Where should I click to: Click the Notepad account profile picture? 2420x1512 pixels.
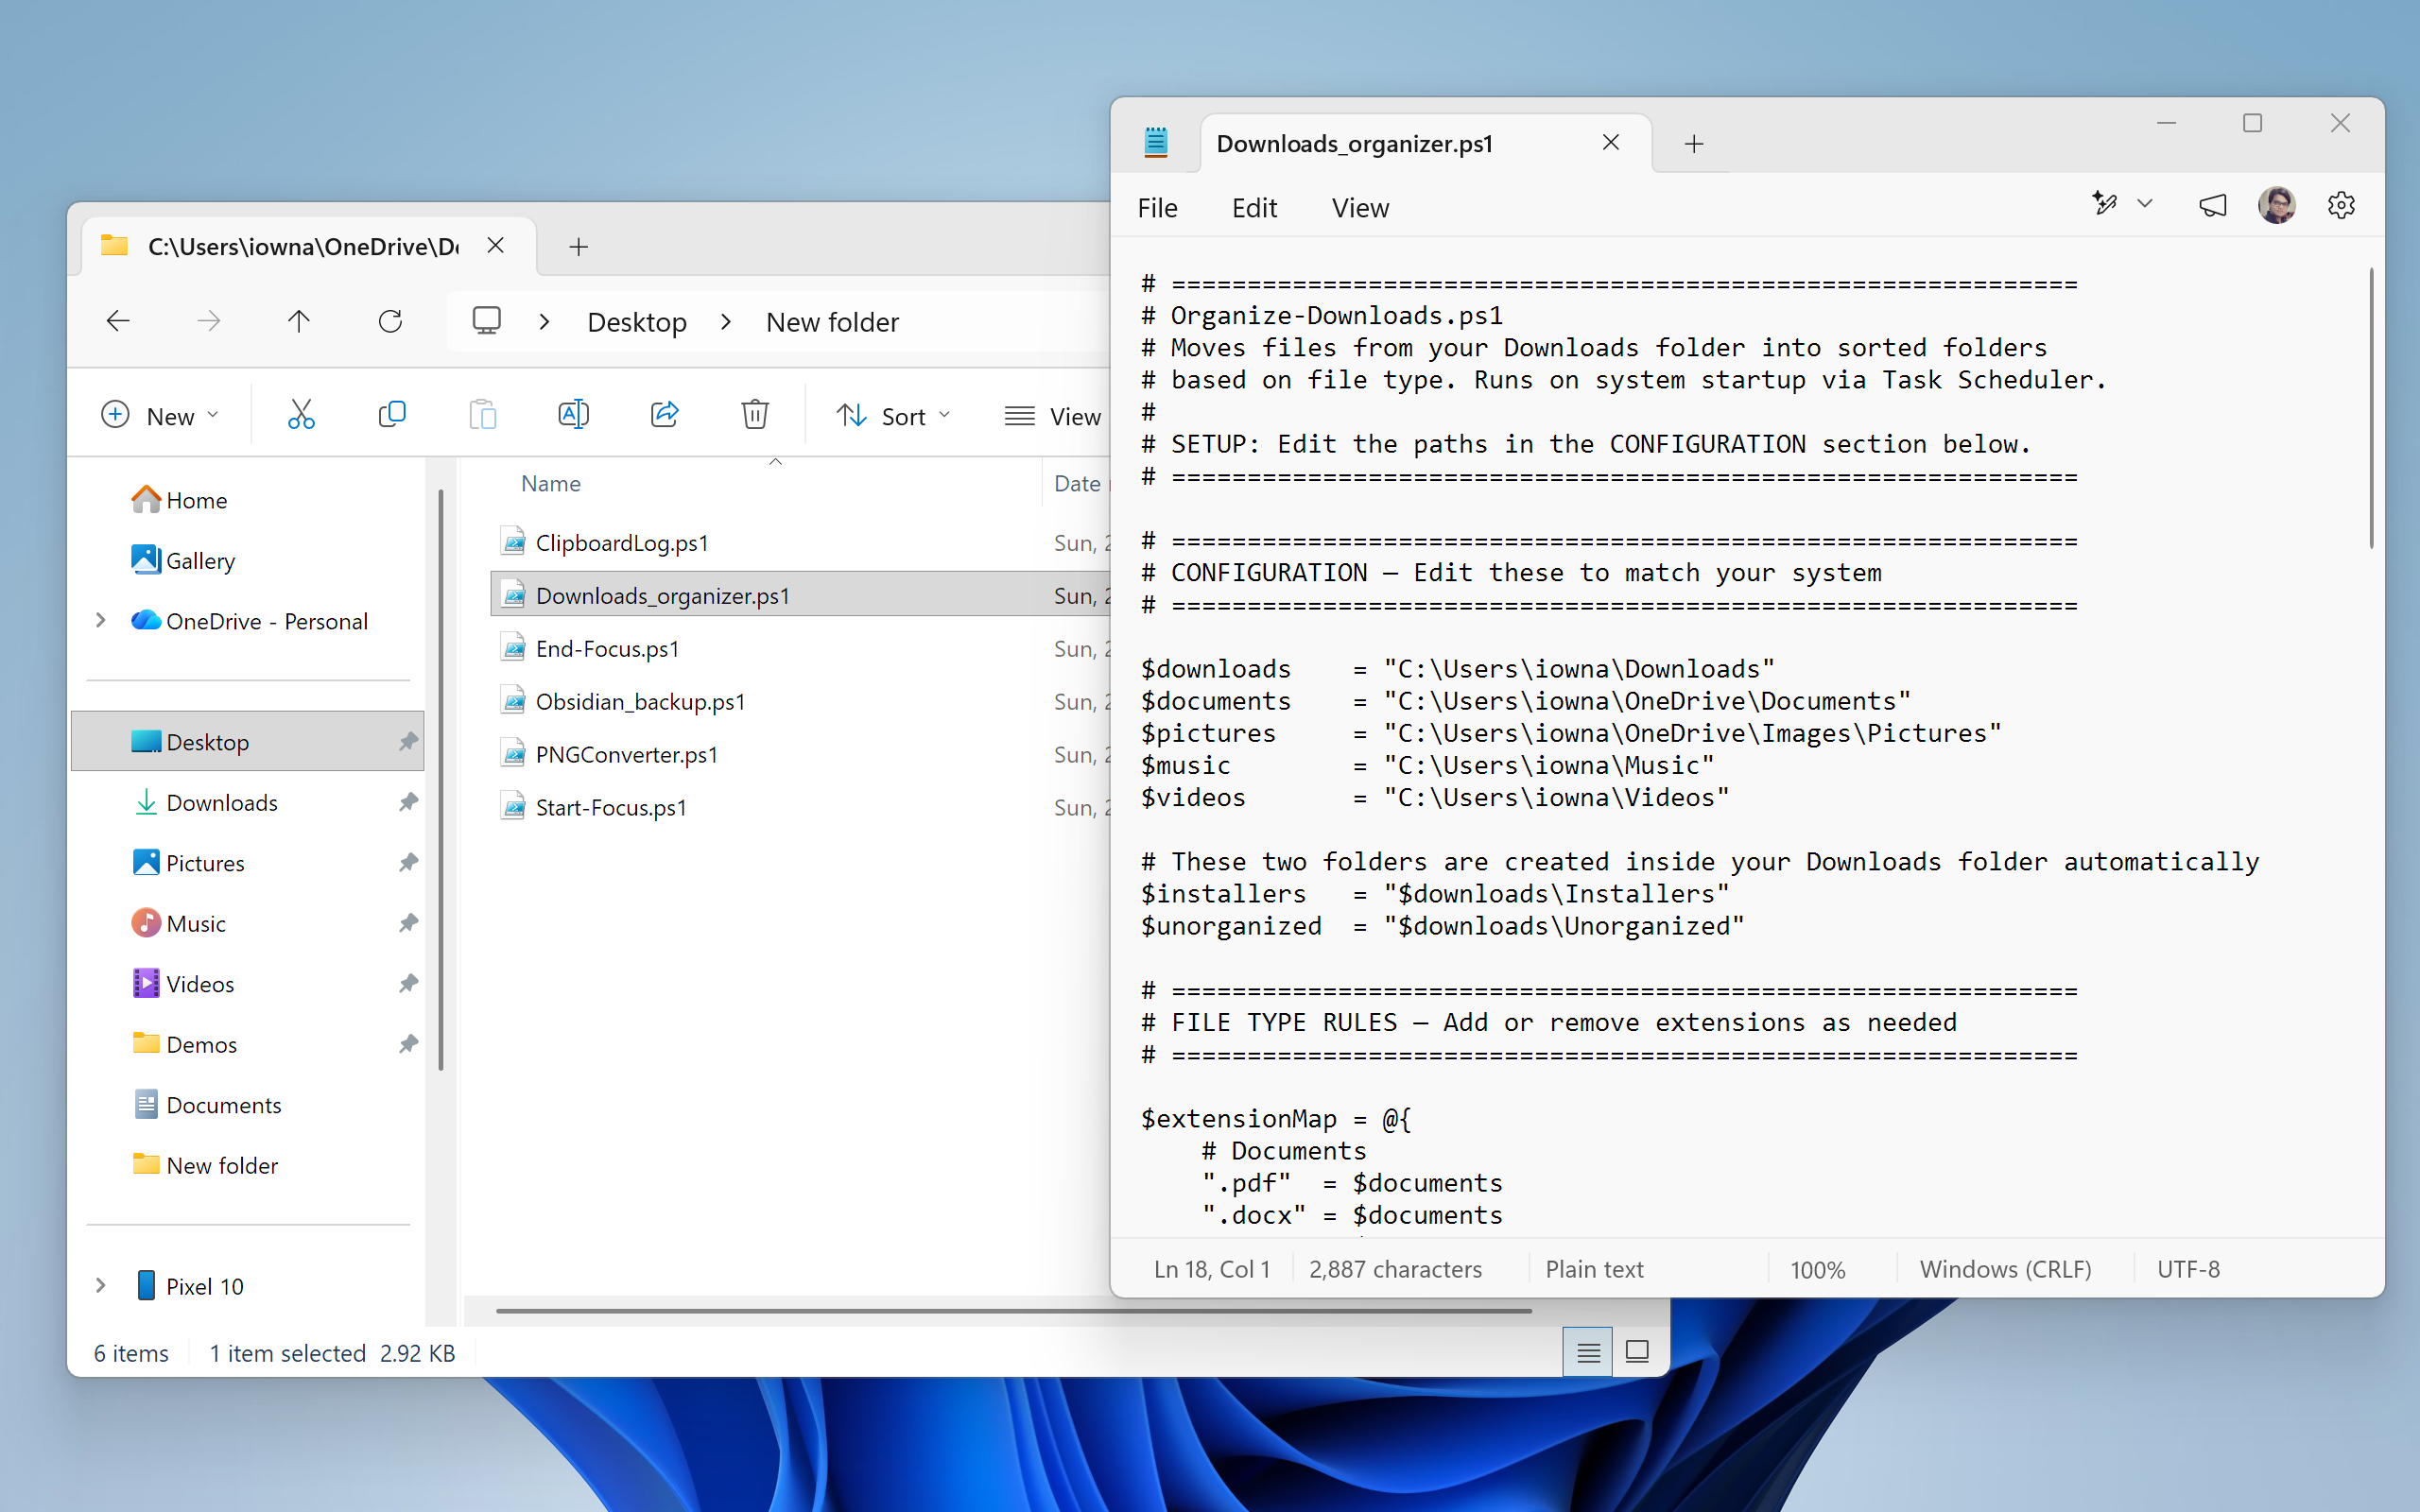2277,206
